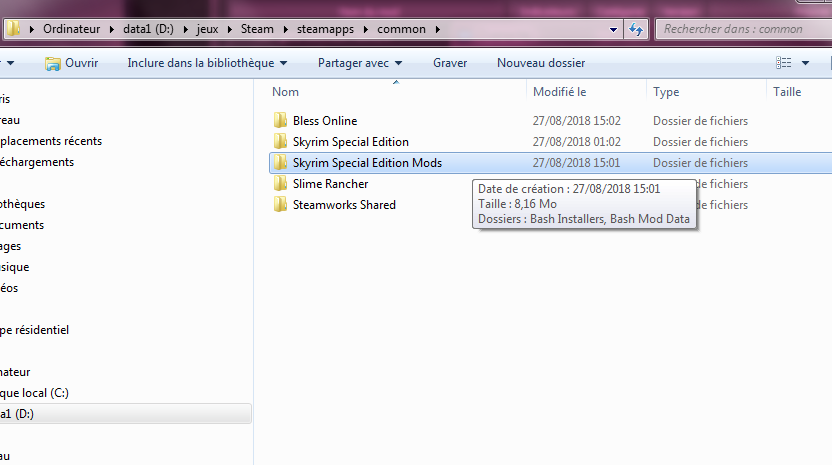Screen dimensions: 832x465
Task: Expand the arrow after steamapps in path
Action: (366, 29)
